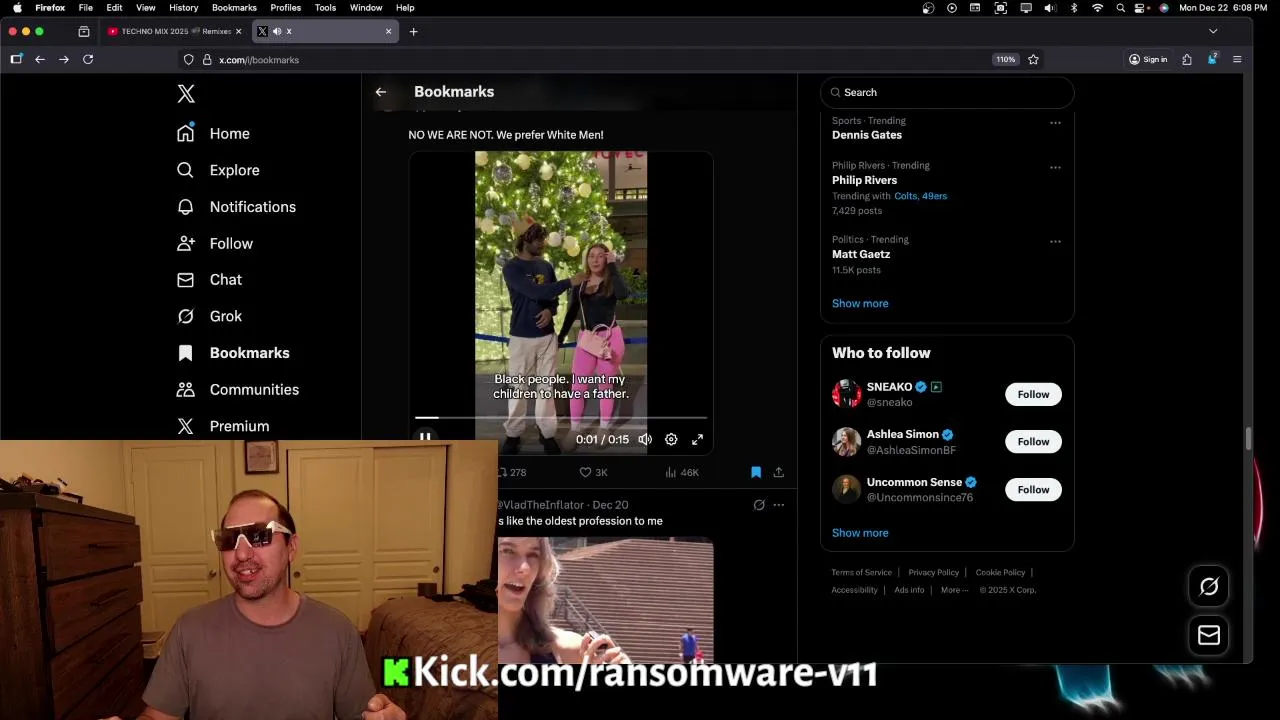Go back in Firefox history
The image size is (1280, 720).
(40, 60)
